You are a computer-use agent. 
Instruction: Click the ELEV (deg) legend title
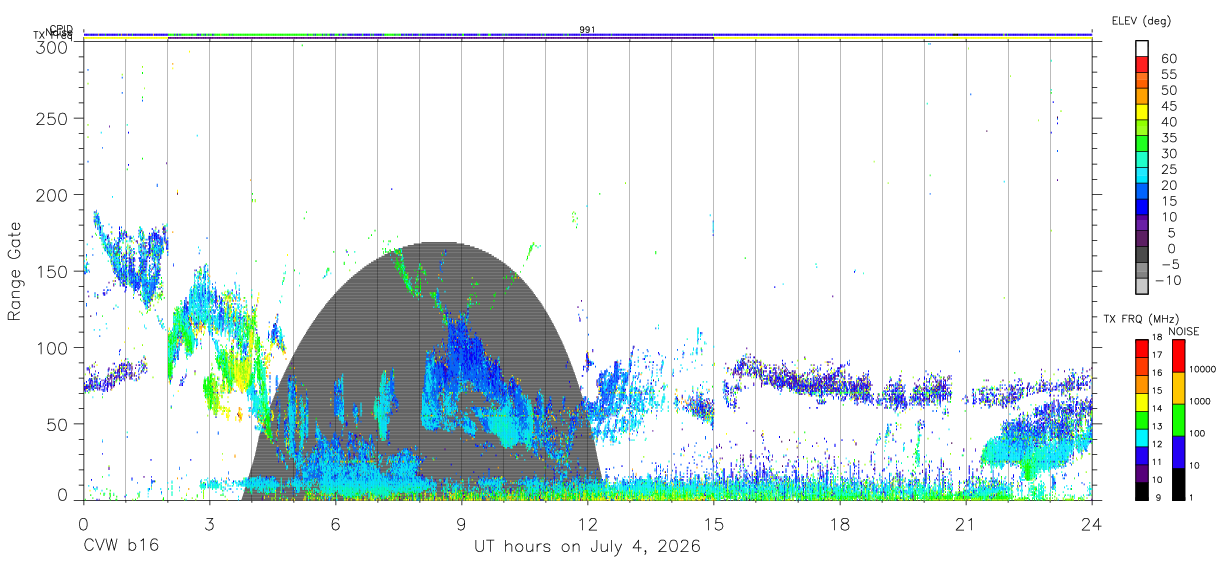1140,20
